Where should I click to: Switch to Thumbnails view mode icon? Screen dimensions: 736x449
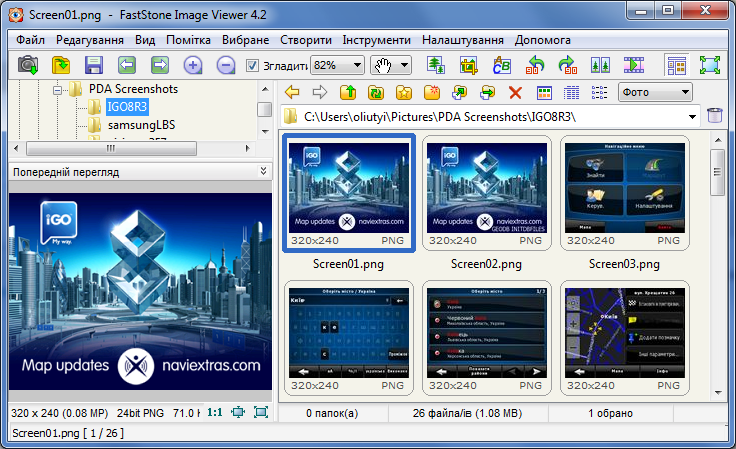coord(544,92)
